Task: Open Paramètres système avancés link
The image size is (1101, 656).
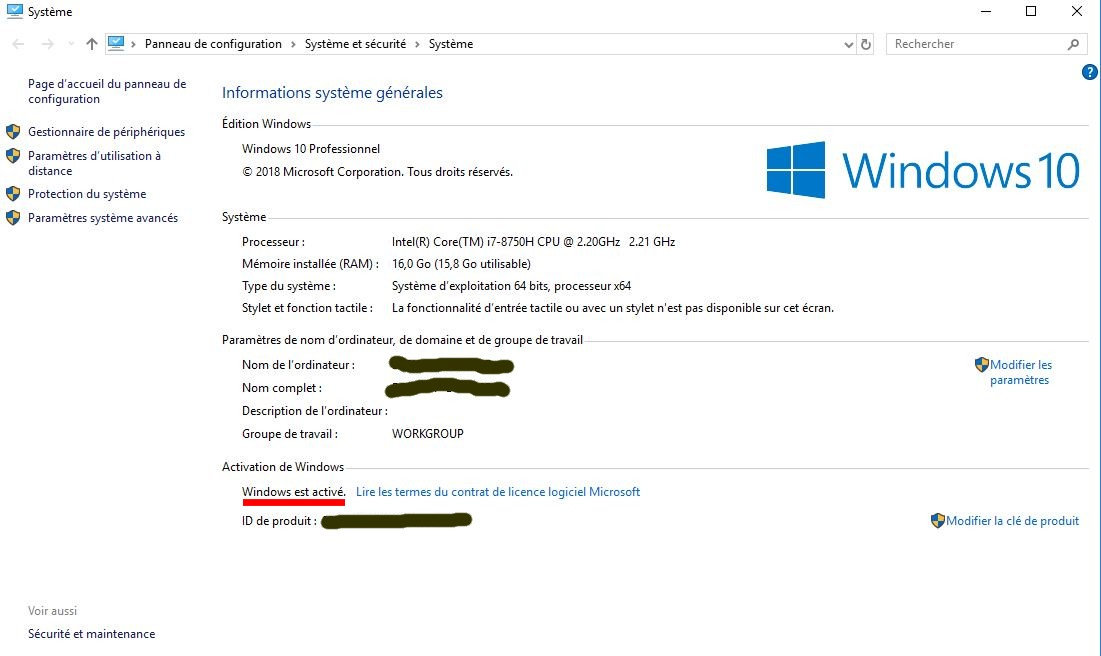Action: pos(103,218)
